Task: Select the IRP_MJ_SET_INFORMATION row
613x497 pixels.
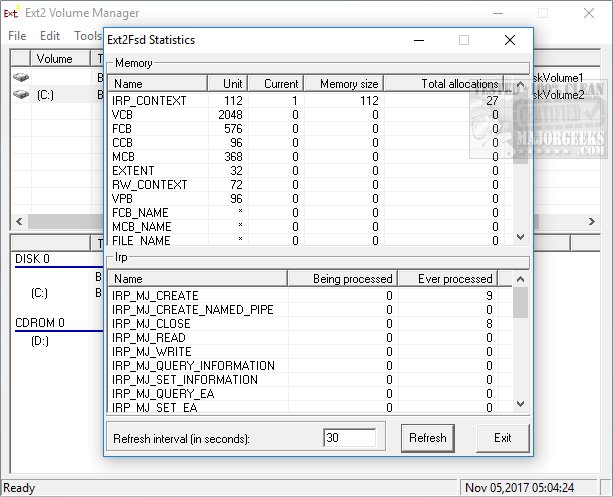Action: pyautogui.click(x=310, y=380)
